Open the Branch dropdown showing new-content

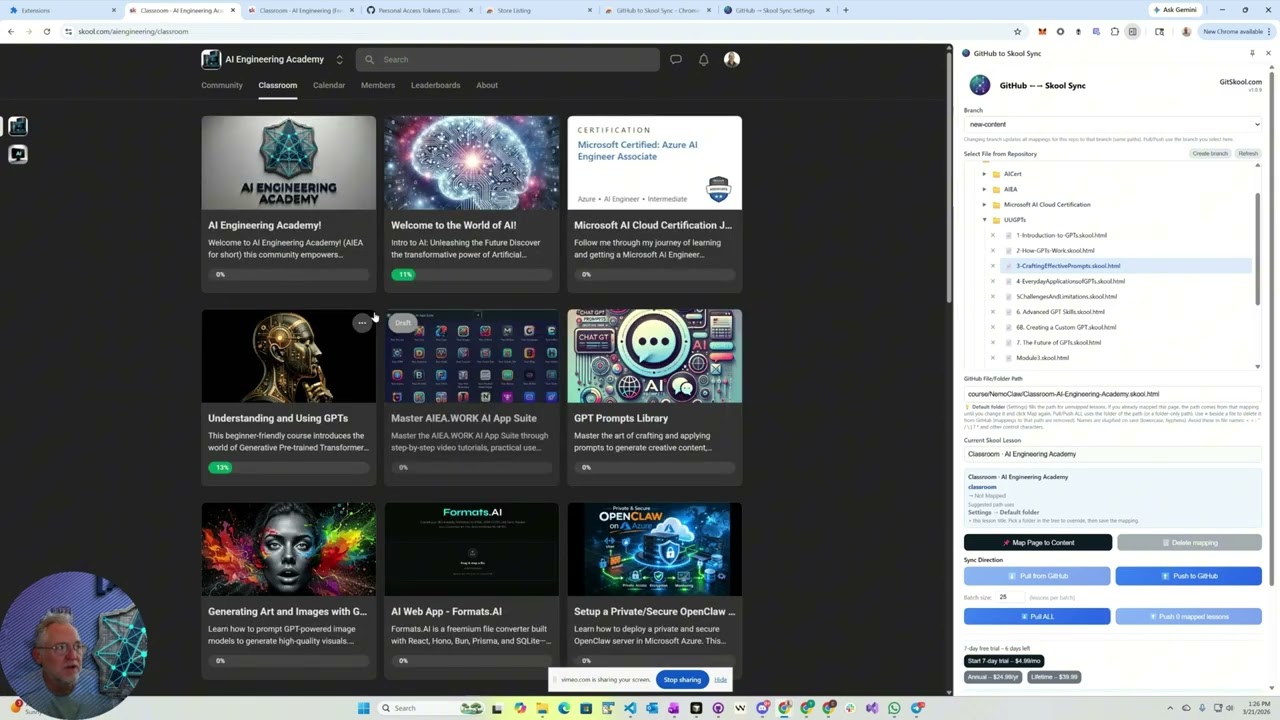[1113, 124]
